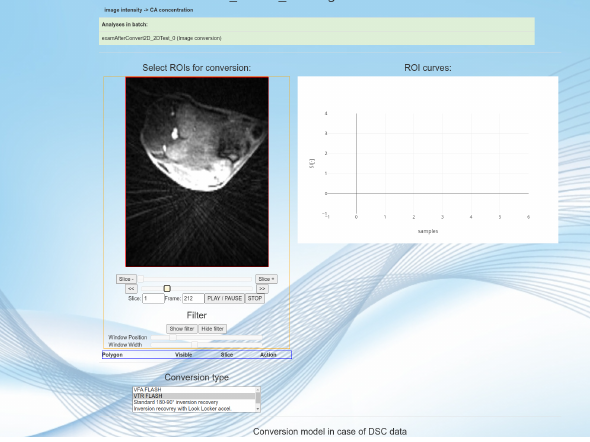This screenshot has height=442, width=590.
Task: Advance to next slice with Slice + button
Action: 266,279
